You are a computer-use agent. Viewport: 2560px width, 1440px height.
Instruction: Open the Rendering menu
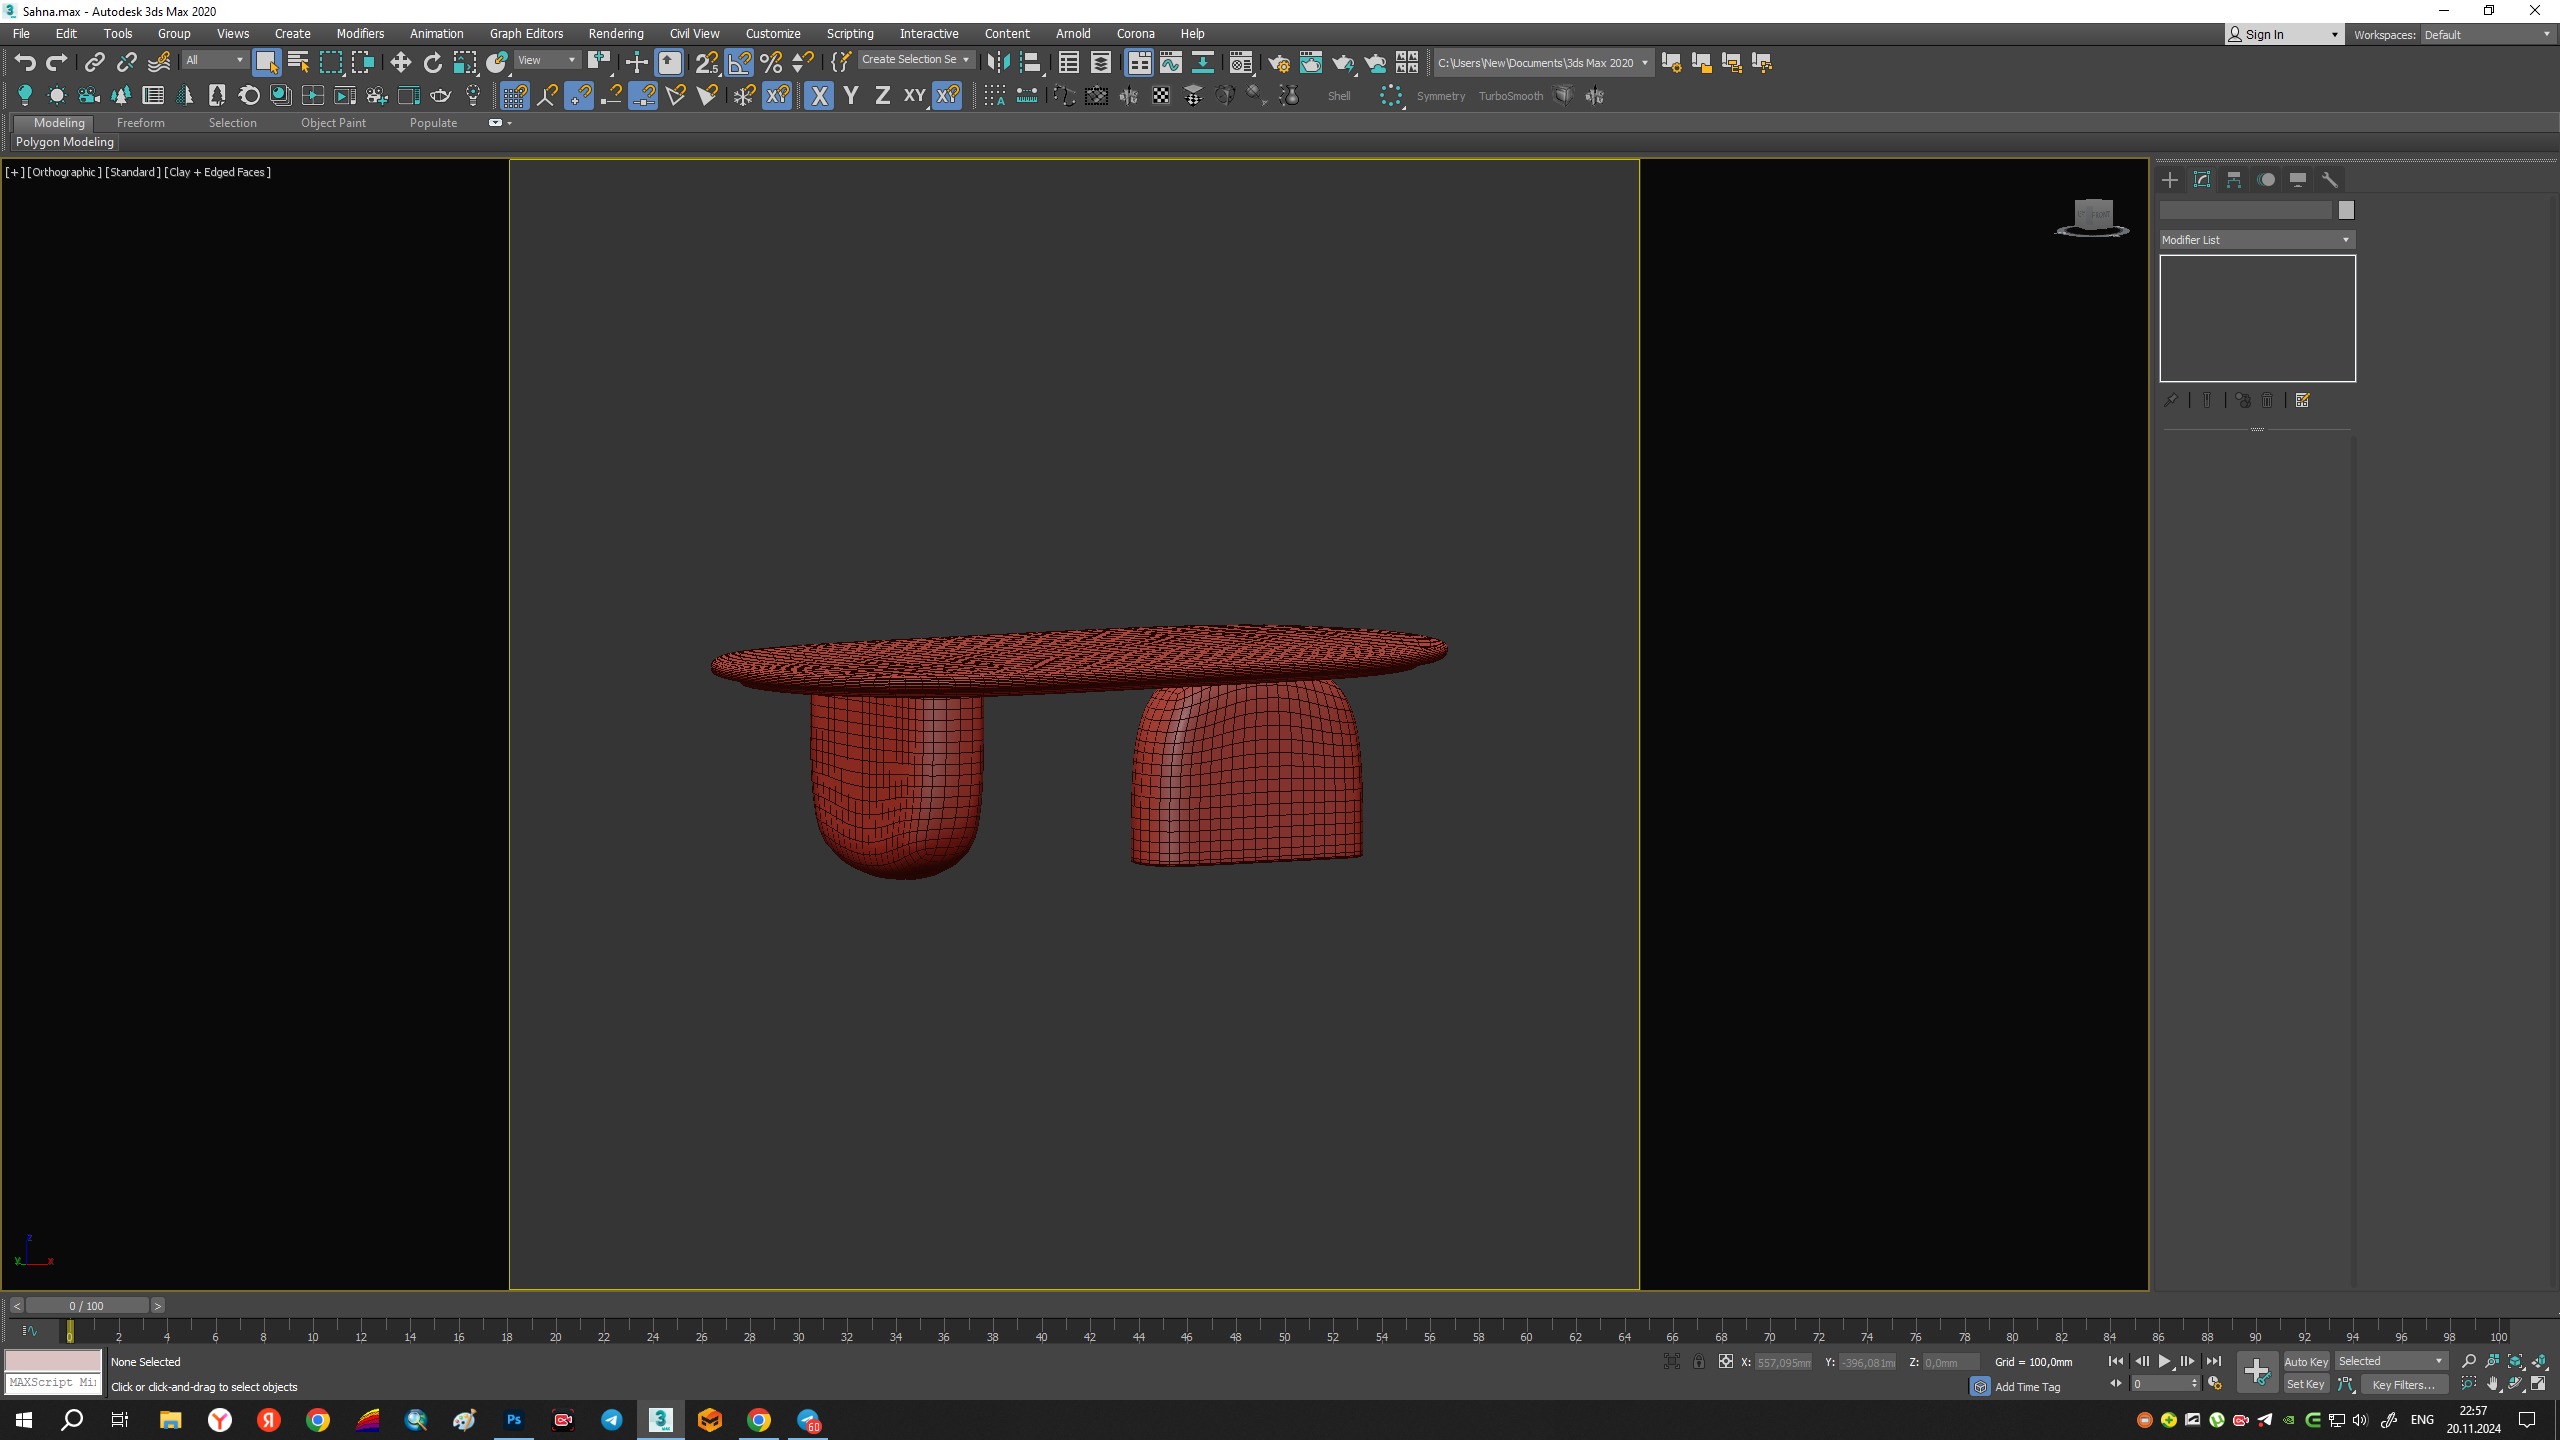(616, 34)
